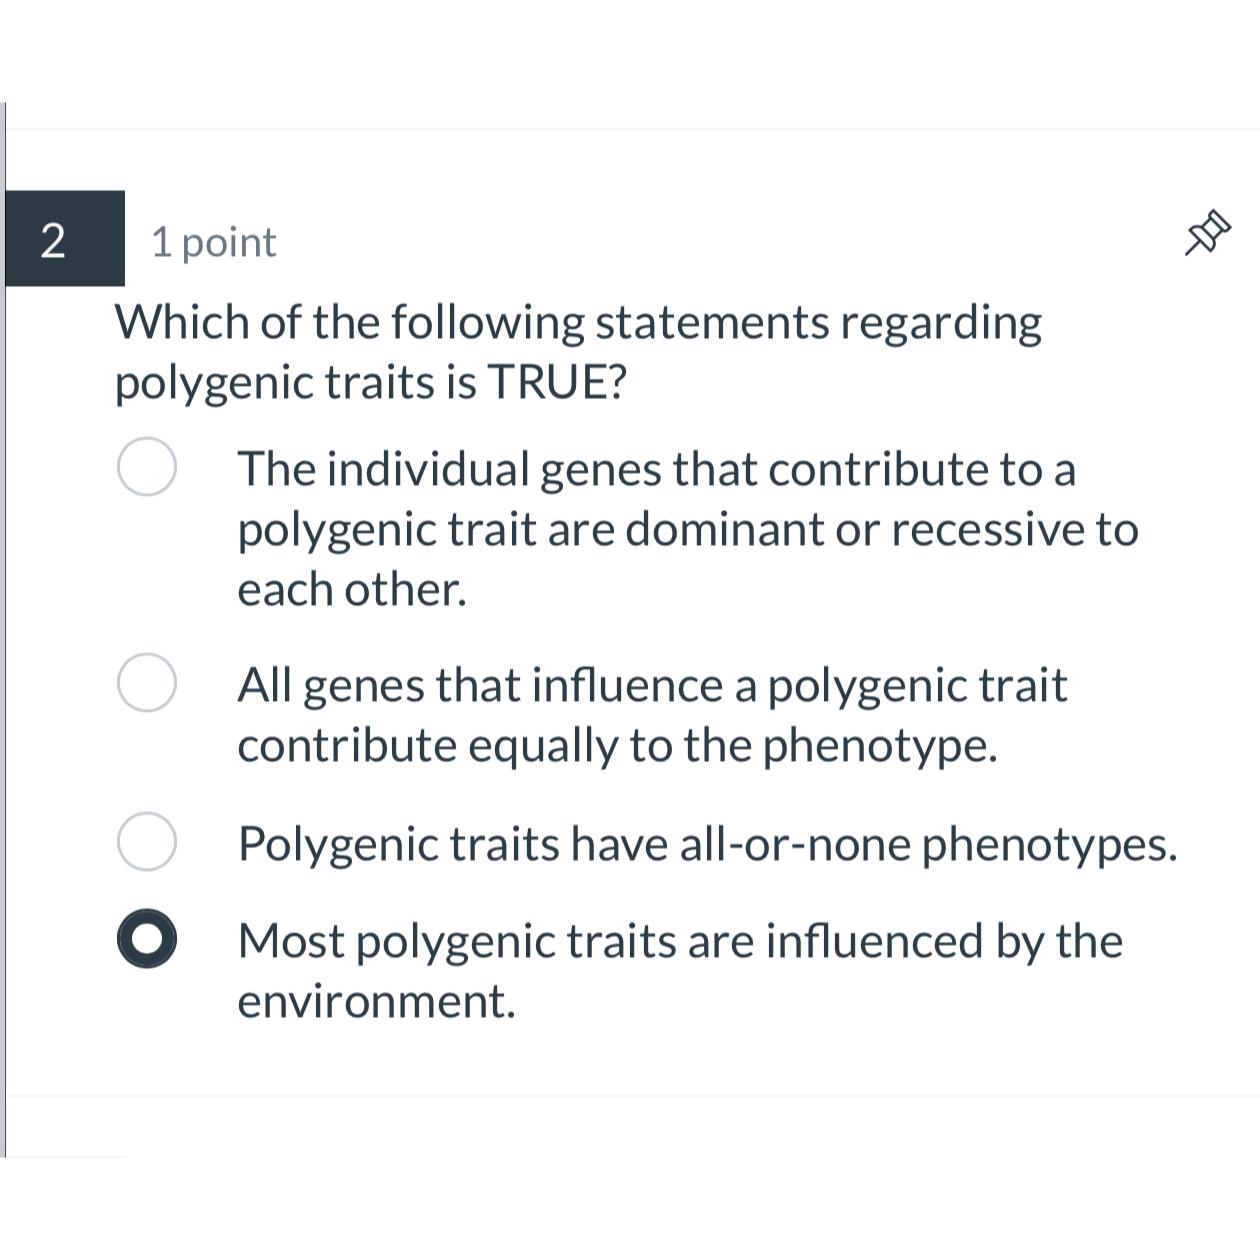This screenshot has height=1260, width=1260.
Task: Click the unfilled circle next to first answer
Action: (x=147, y=466)
